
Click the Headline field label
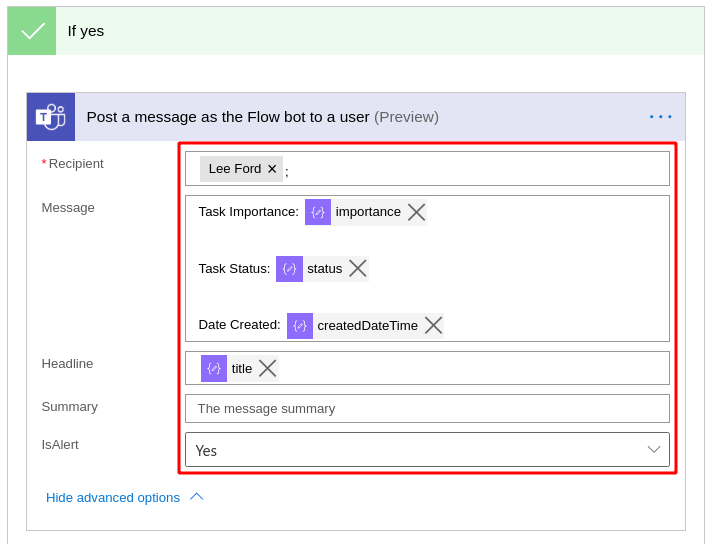click(67, 364)
